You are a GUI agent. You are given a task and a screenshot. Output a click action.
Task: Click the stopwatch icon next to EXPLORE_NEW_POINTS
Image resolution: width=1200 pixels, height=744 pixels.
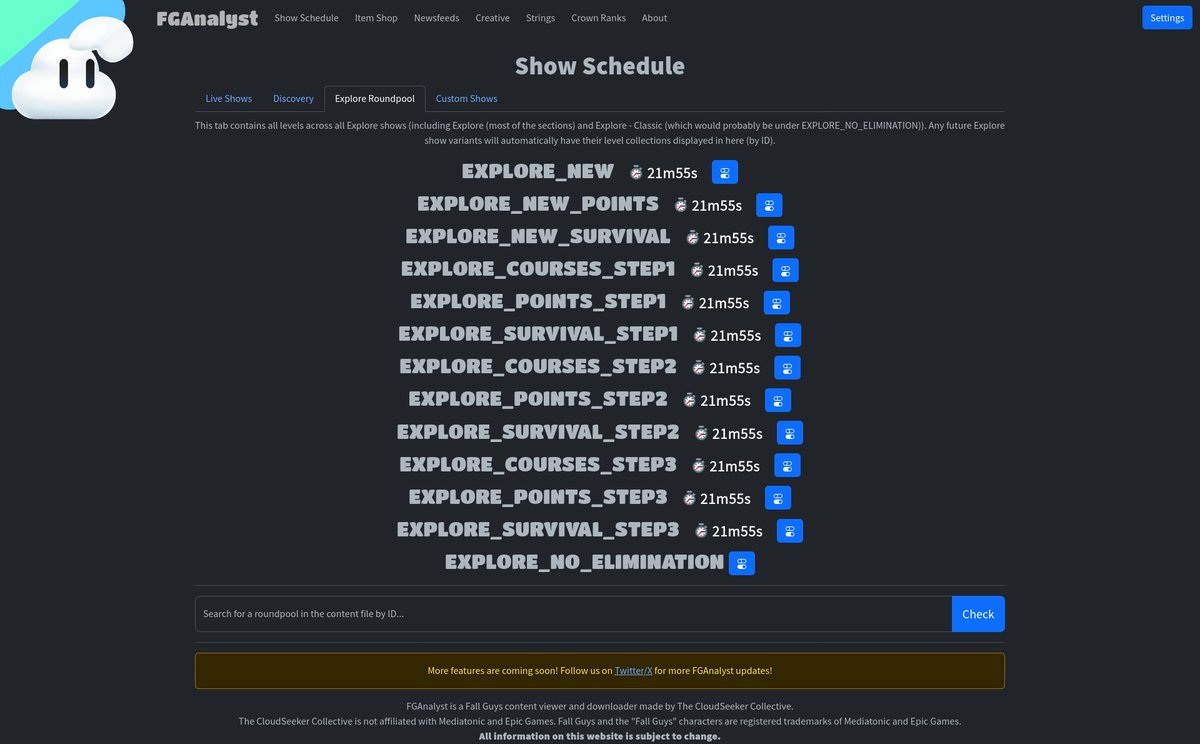(681, 205)
